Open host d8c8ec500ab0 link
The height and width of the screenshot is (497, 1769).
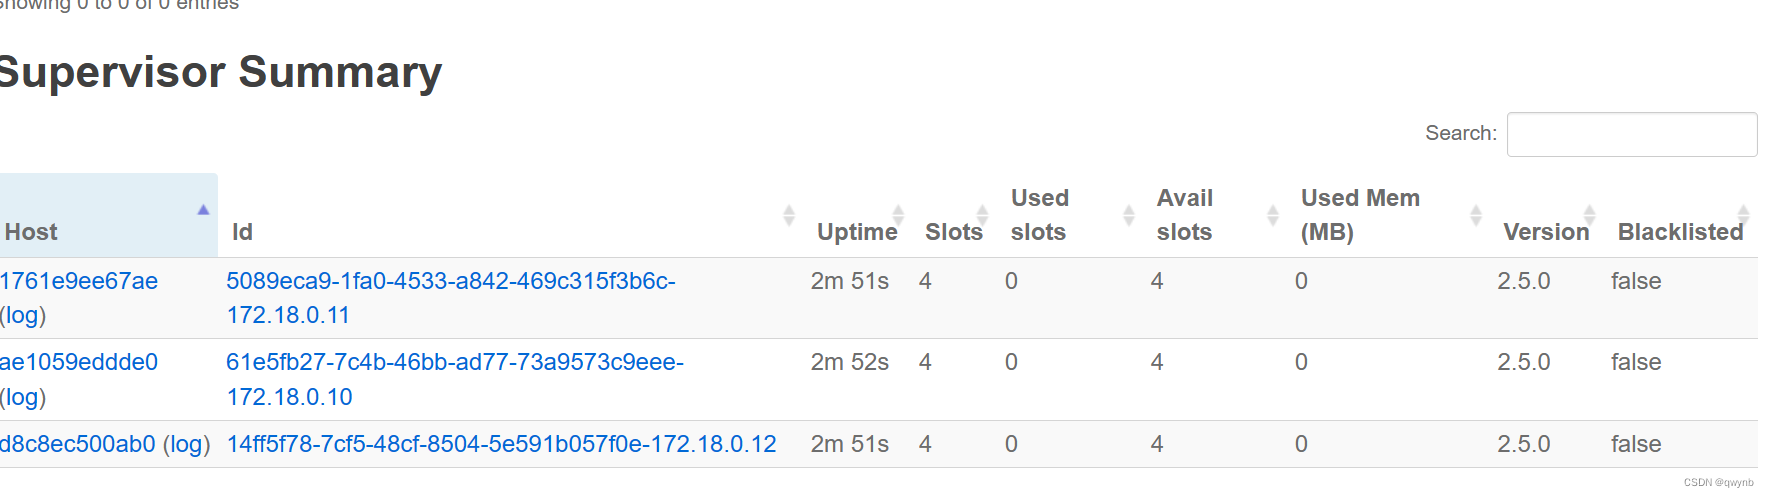click(x=78, y=444)
